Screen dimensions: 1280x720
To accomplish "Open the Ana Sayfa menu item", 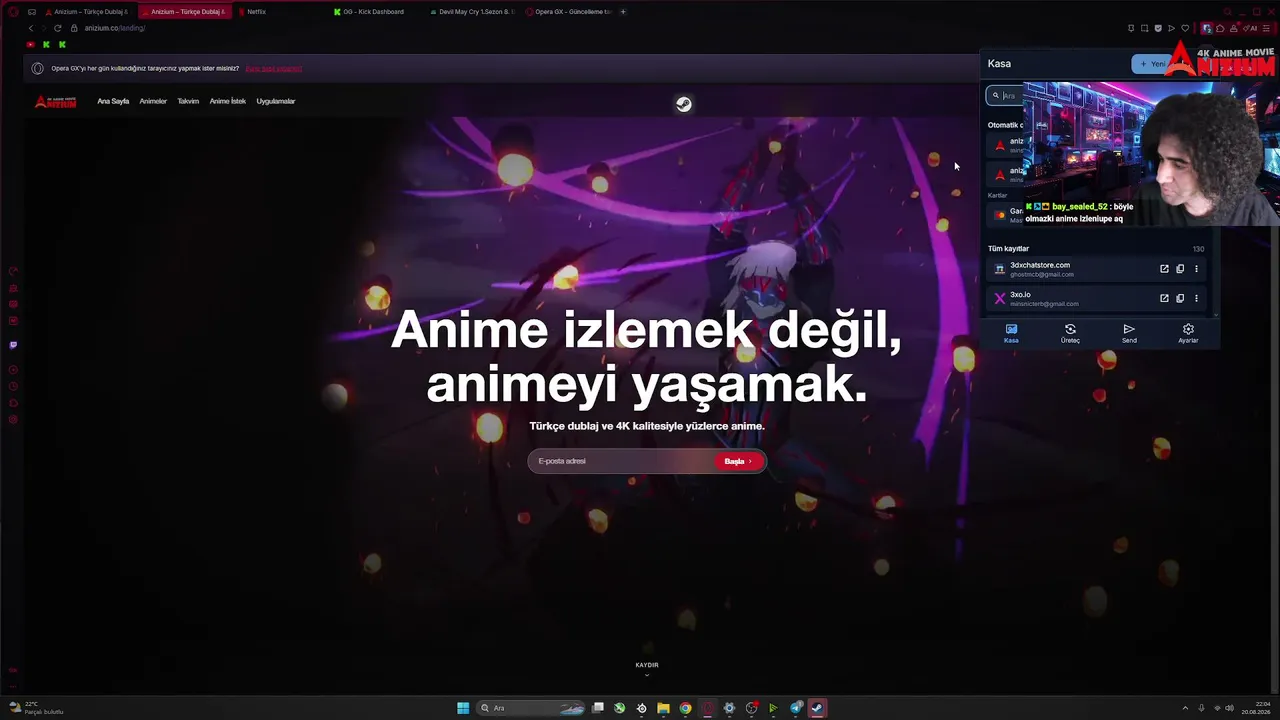I will point(113,101).
